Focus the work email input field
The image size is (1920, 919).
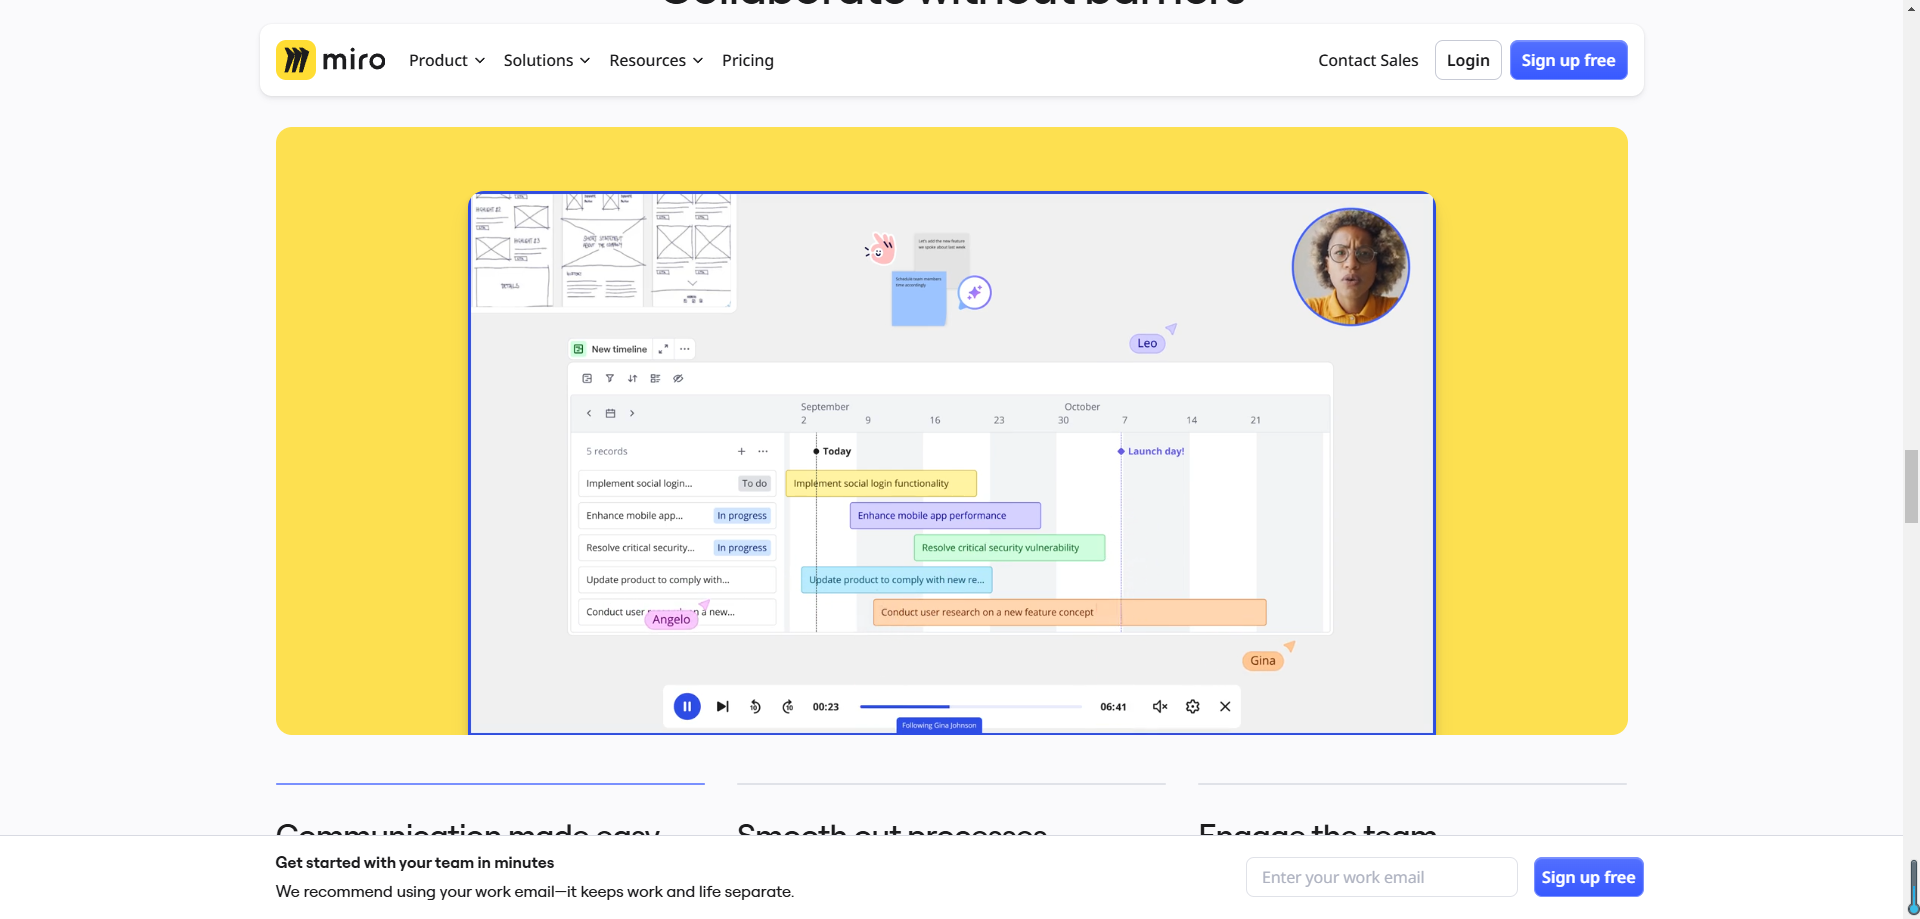pyautogui.click(x=1381, y=877)
